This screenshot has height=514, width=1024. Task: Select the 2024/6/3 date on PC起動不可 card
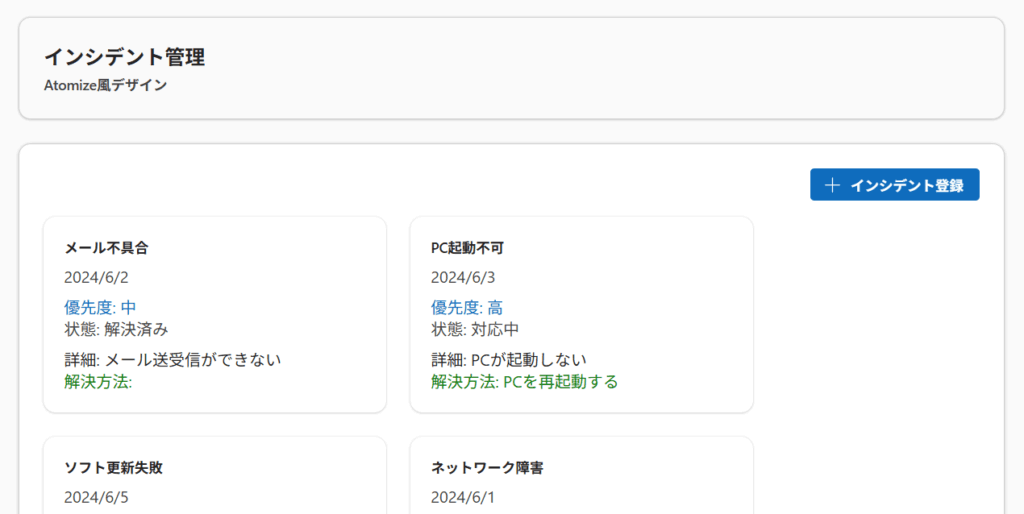pos(463,277)
